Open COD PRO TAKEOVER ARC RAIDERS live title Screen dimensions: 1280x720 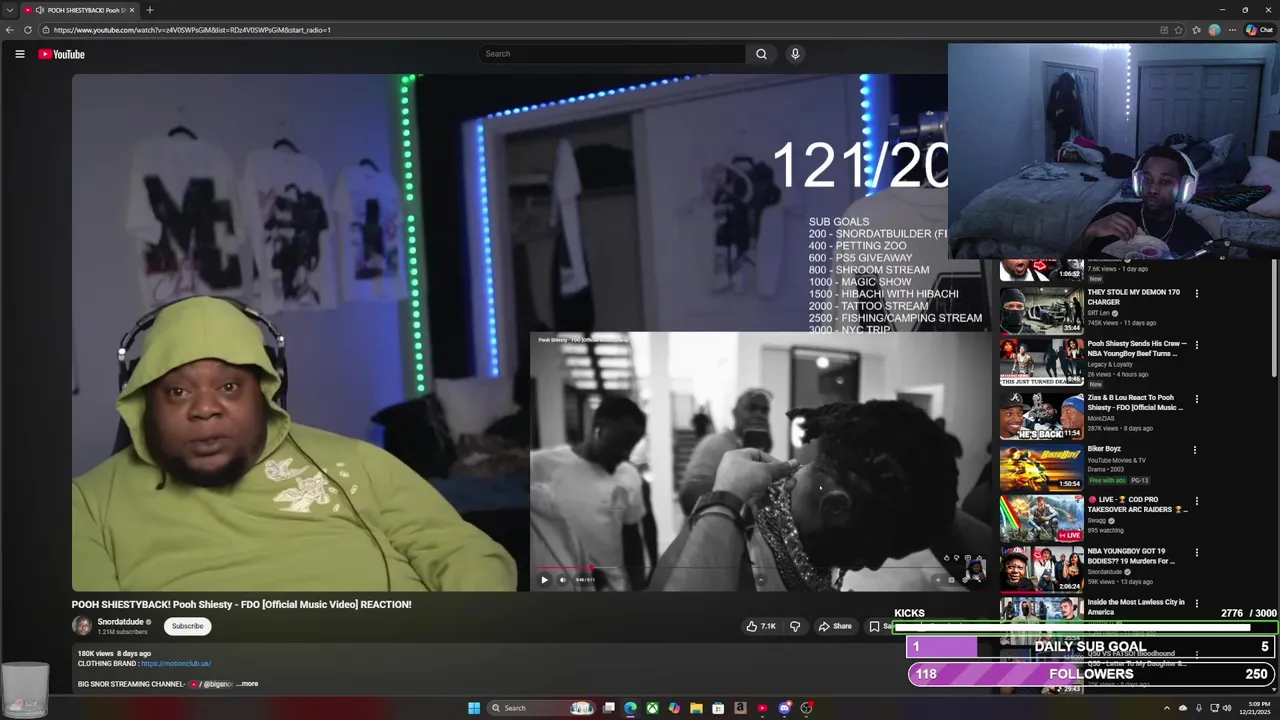pos(1137,504)
